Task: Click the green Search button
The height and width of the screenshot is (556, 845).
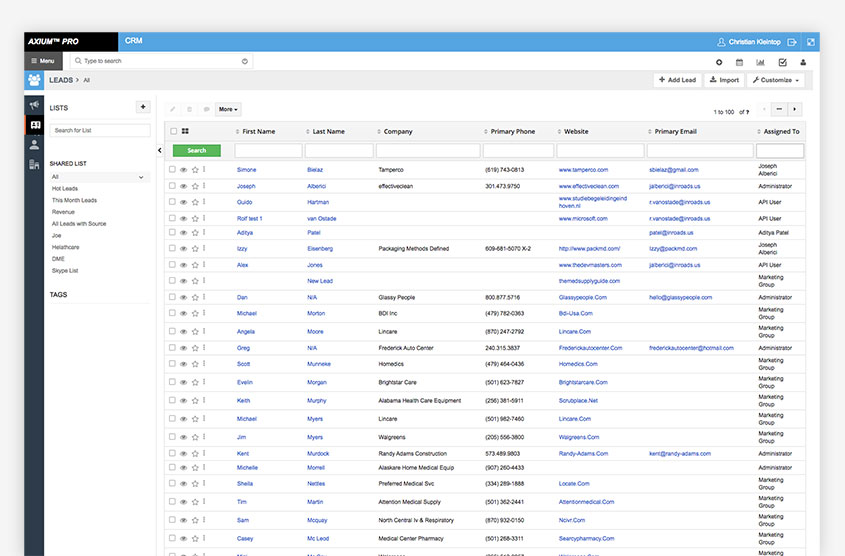Action: pyautogui.click(x=197, y=150)
